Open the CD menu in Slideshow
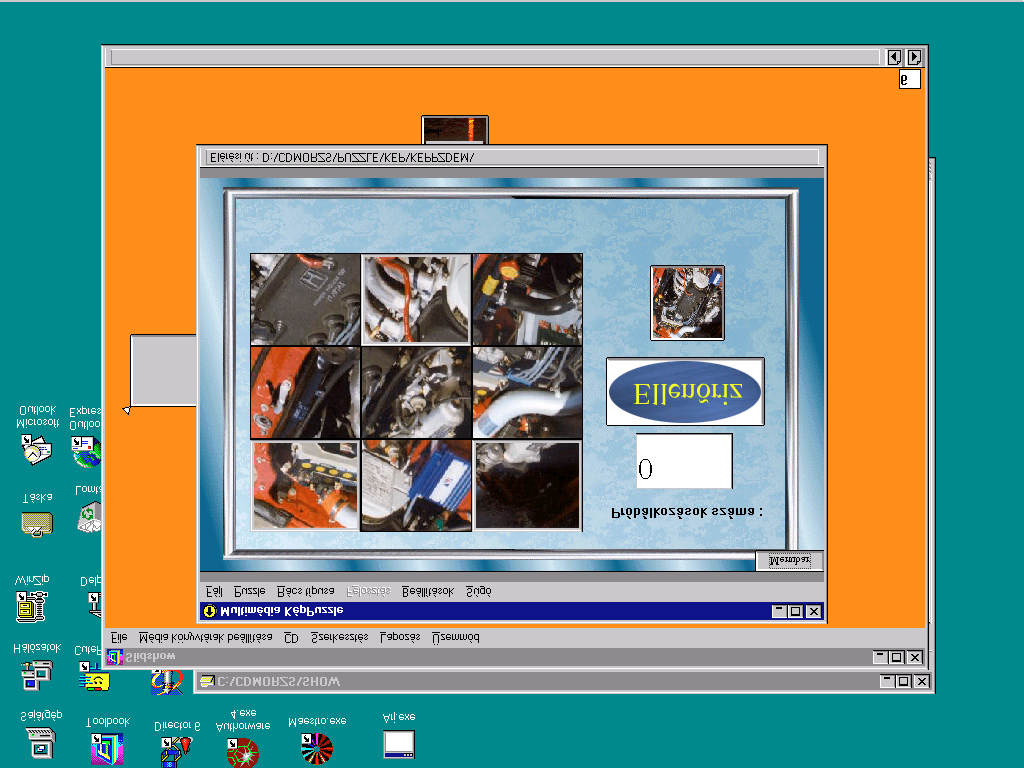The height and width of the screenshot is (768, 1024). [291, 637]
